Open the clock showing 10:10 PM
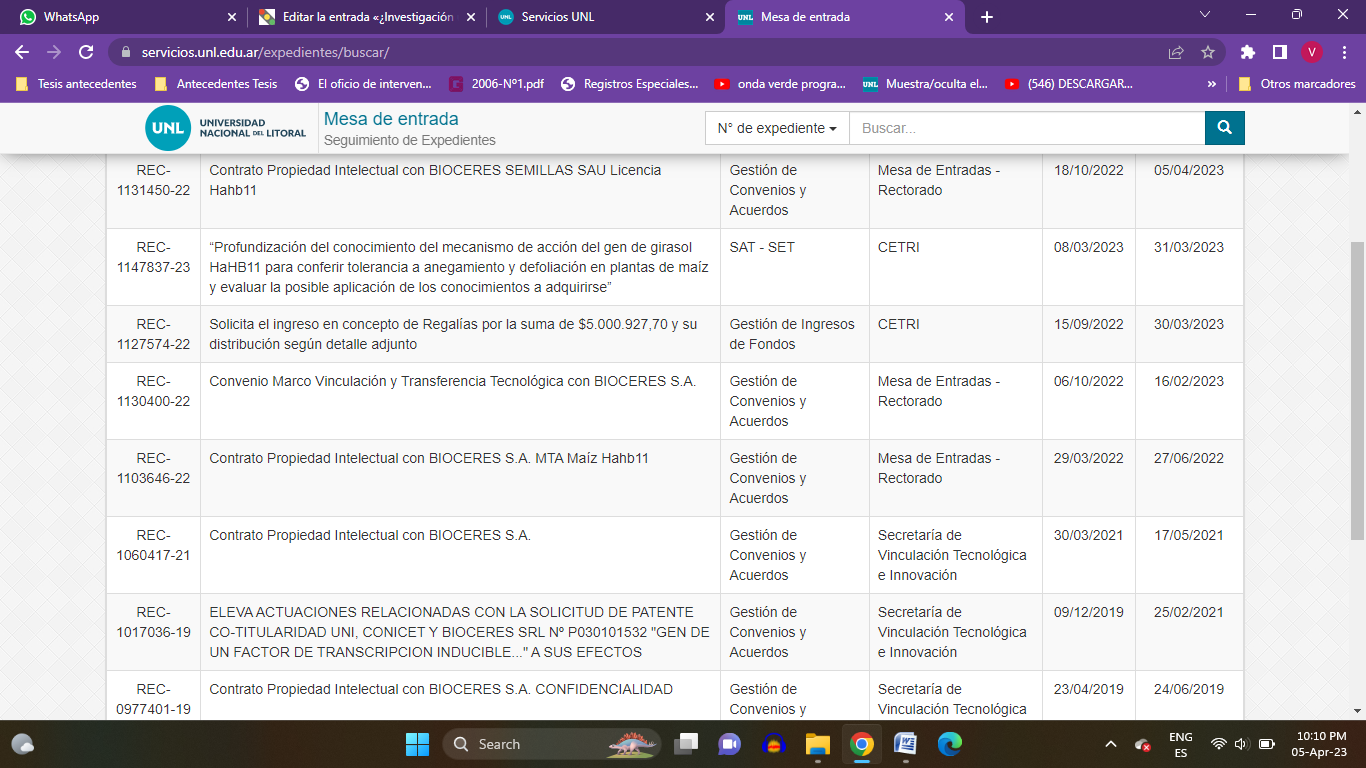This screenshot has width=1366, height=768. pos(1319,744)
